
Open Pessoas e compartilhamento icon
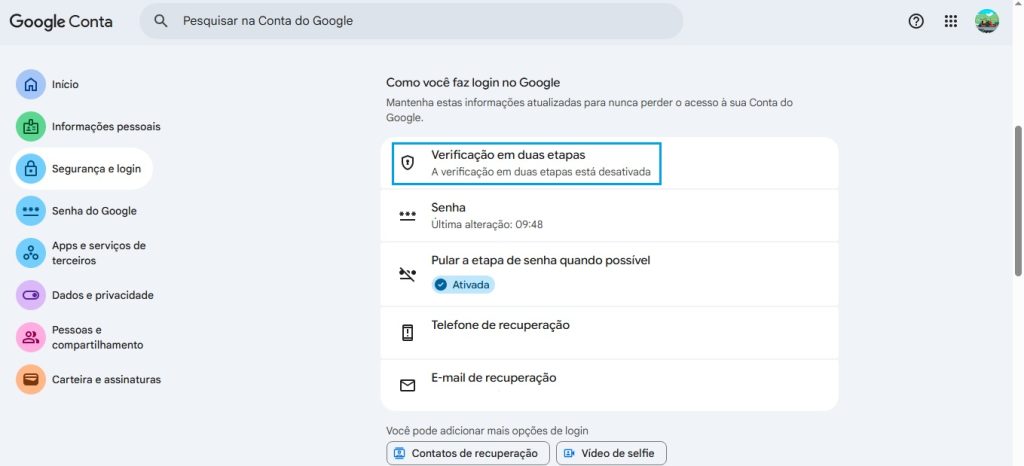coord(31,337)
